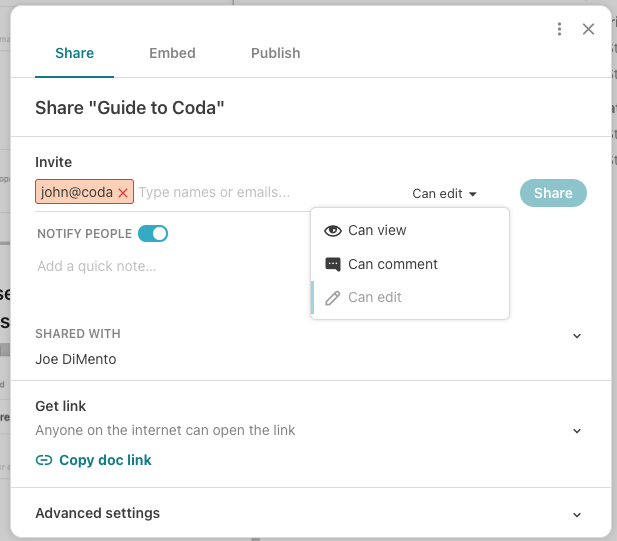Viewport: 617px width, 541px height.
Task: Expand the Shared With section chevron
Action: coord(576,336)
